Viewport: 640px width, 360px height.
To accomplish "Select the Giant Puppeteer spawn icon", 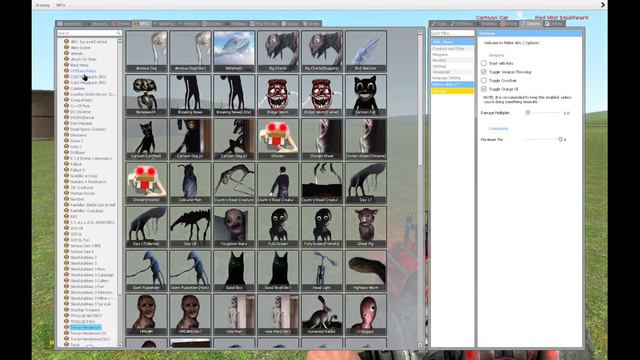I will click(146, 271).
